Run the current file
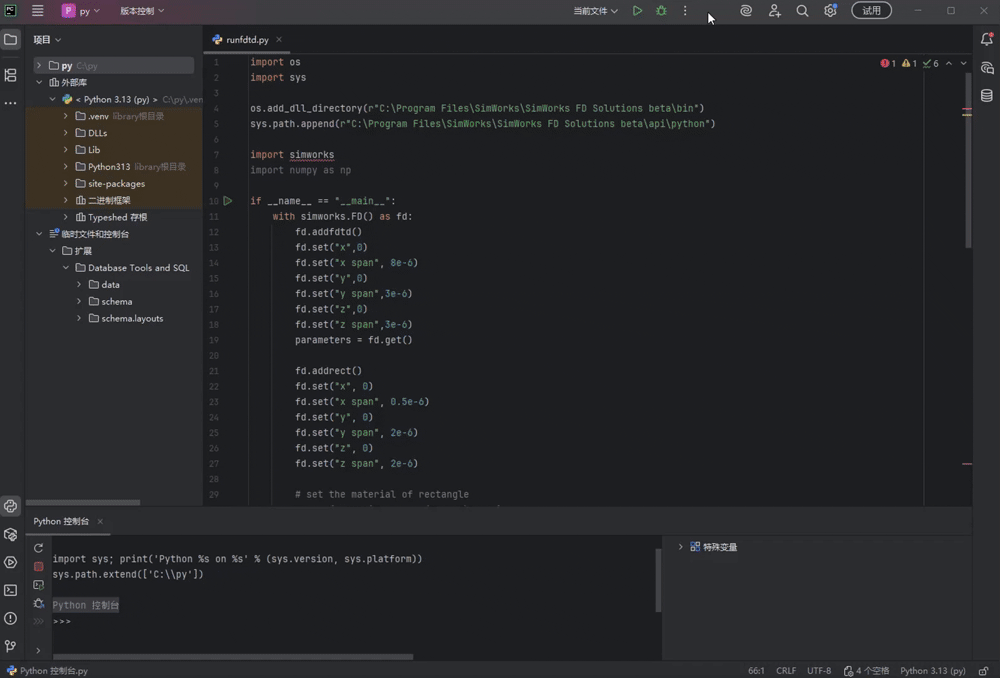1000x678 pixels. [x=637, y=11]
